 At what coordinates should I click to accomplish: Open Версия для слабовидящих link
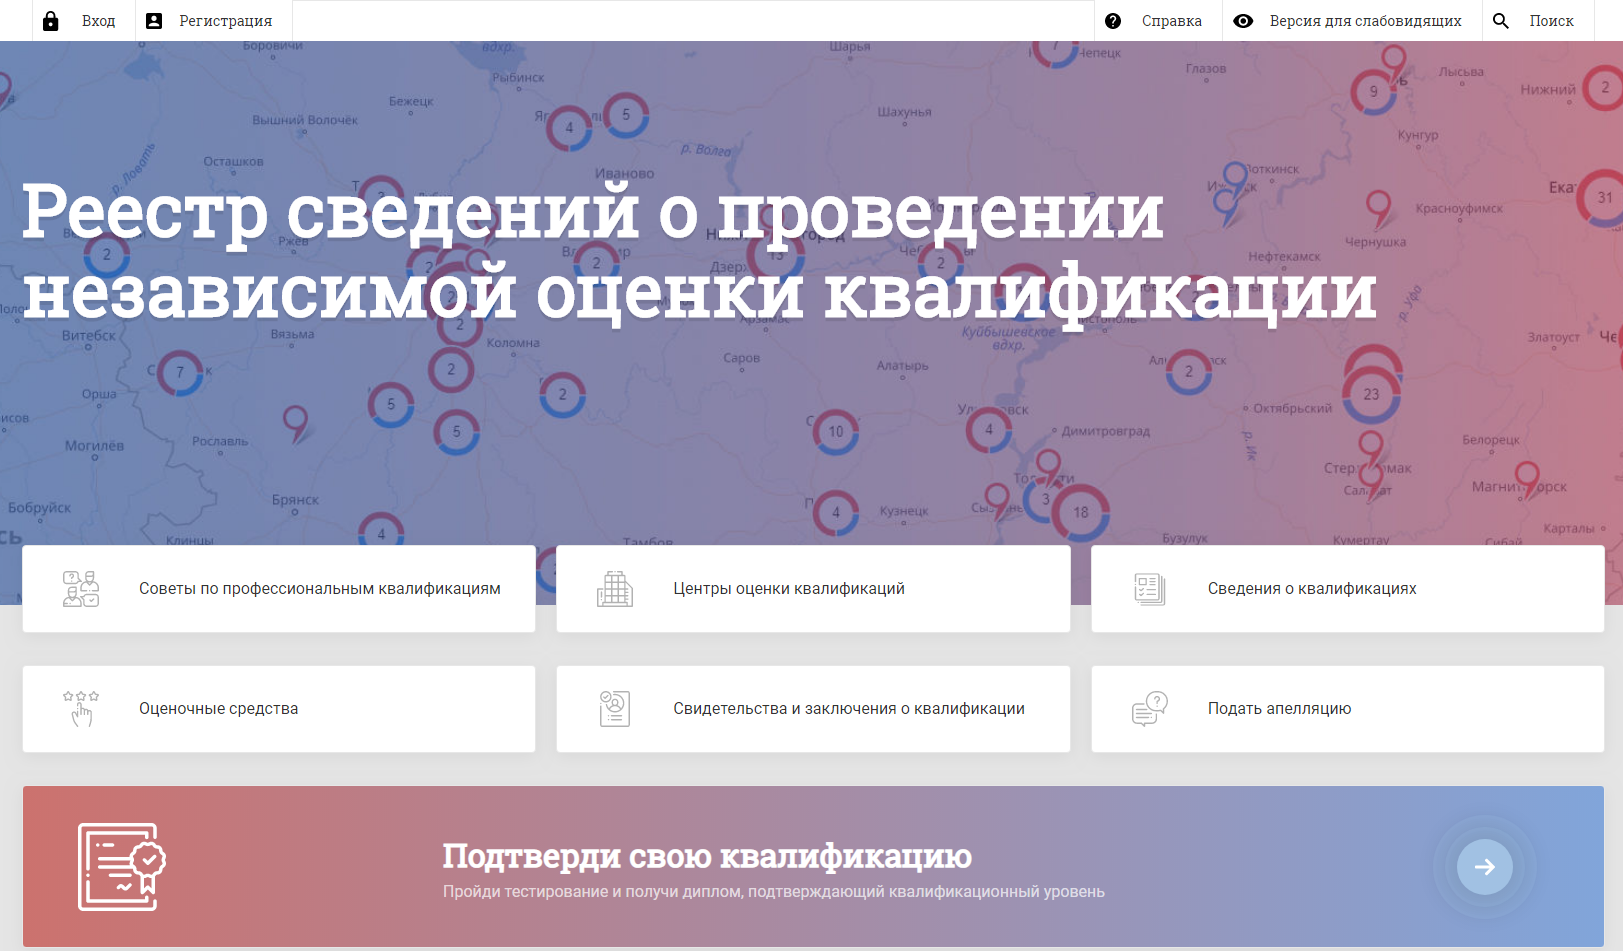[x=1365, y=21]
